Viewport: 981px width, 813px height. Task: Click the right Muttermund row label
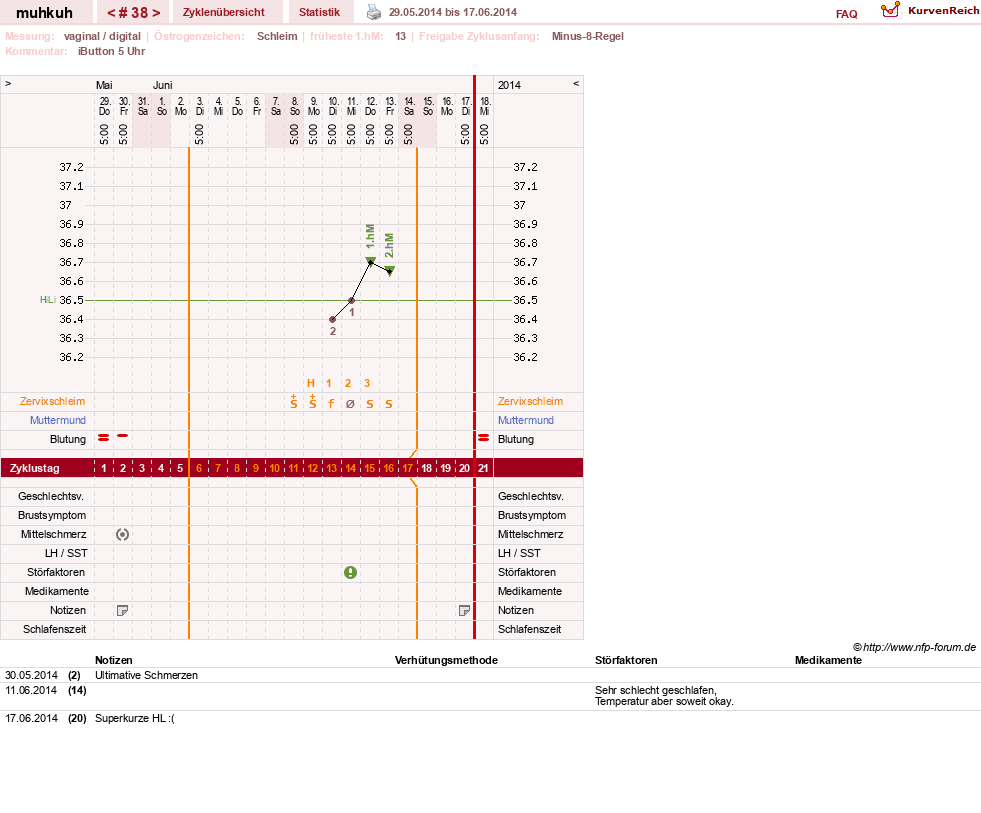tap(526, 420)
